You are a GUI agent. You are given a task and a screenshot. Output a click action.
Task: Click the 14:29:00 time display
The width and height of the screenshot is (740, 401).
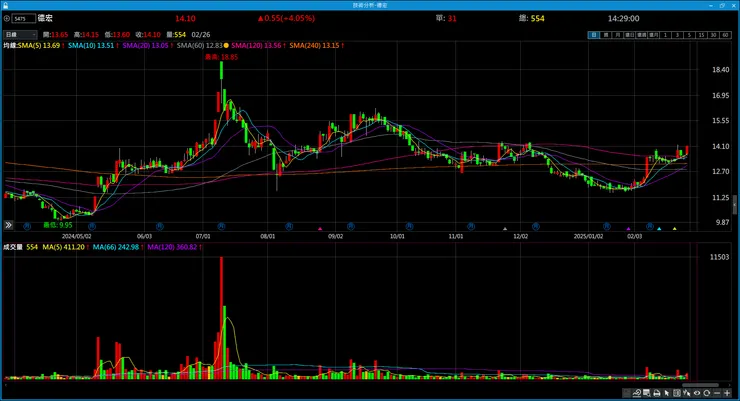coord(623,18)
